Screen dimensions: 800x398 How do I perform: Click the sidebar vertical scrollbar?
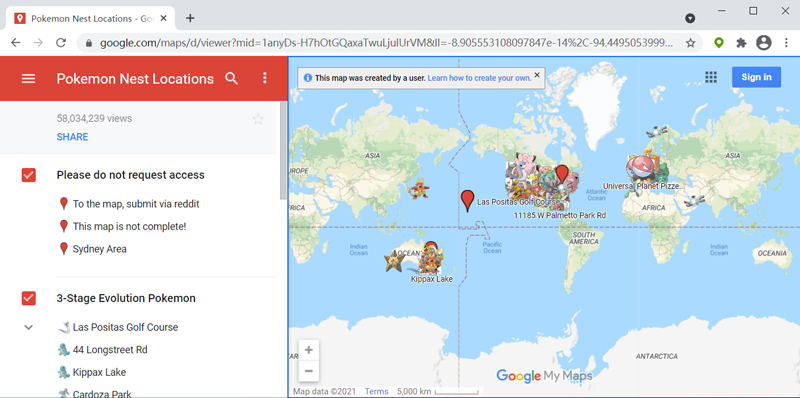click(283, 151)
